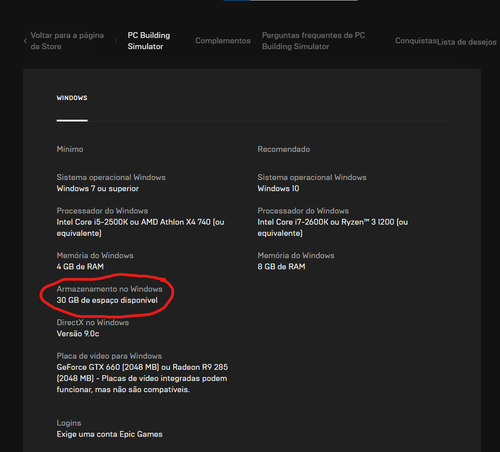
Task: Click 'Memória do Windows' label under Mínimo
Action: 95,255
